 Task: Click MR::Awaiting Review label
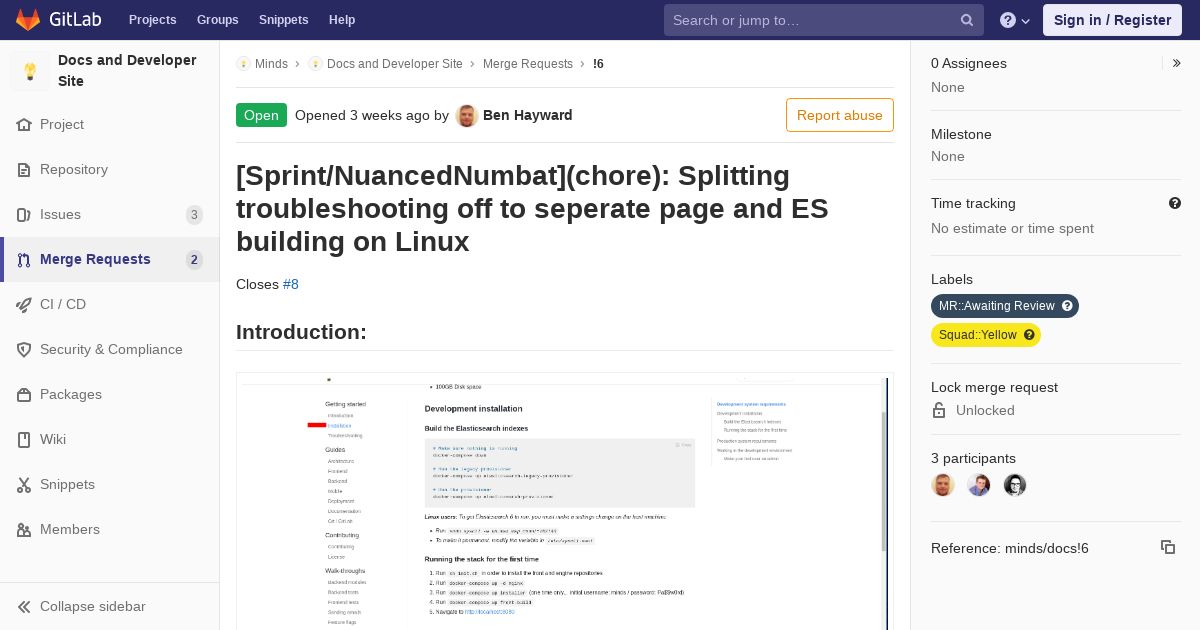tap(996, 306)
